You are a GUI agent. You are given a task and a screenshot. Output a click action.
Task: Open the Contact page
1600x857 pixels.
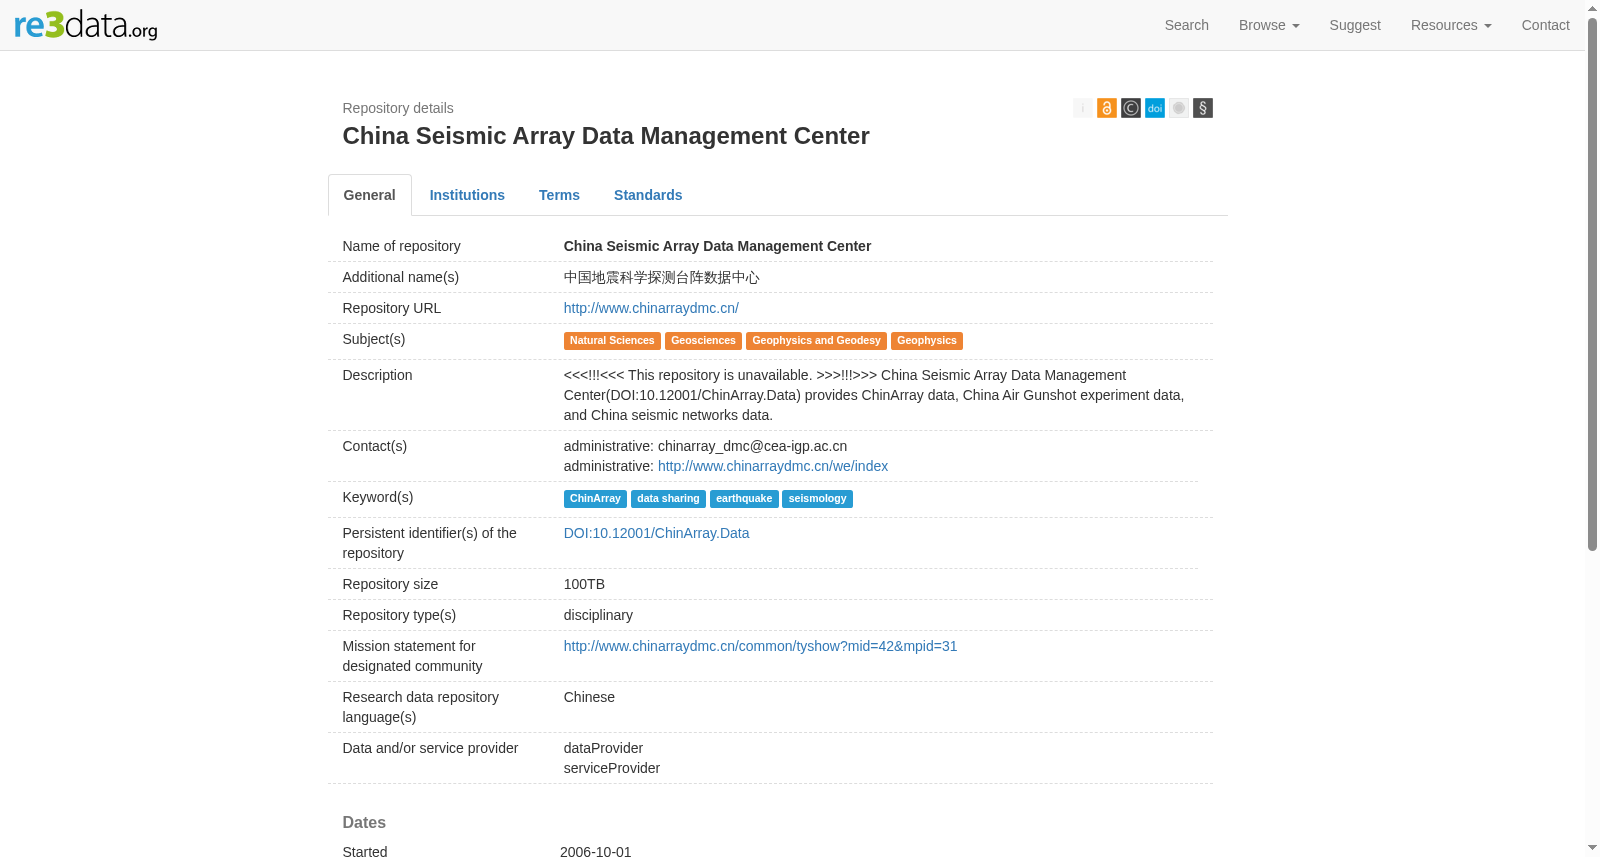coord(1545,25)
